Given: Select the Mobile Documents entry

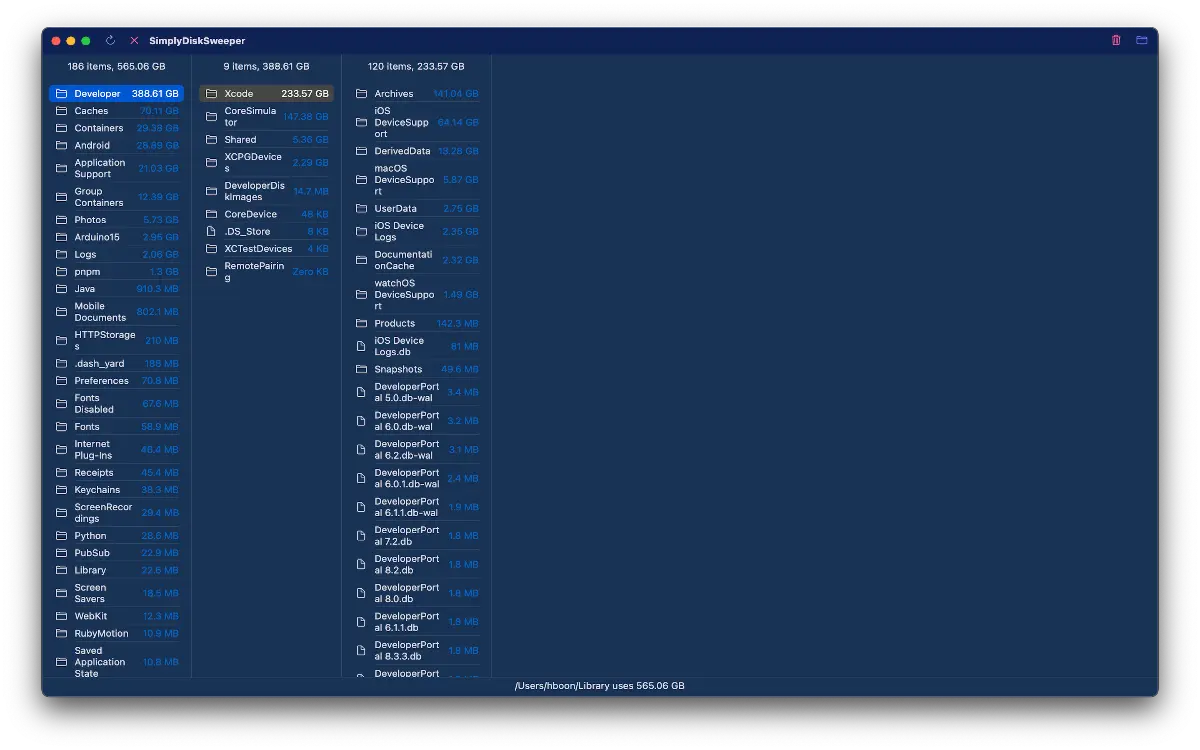Looking at the screenshot, I should click(116, 312).
